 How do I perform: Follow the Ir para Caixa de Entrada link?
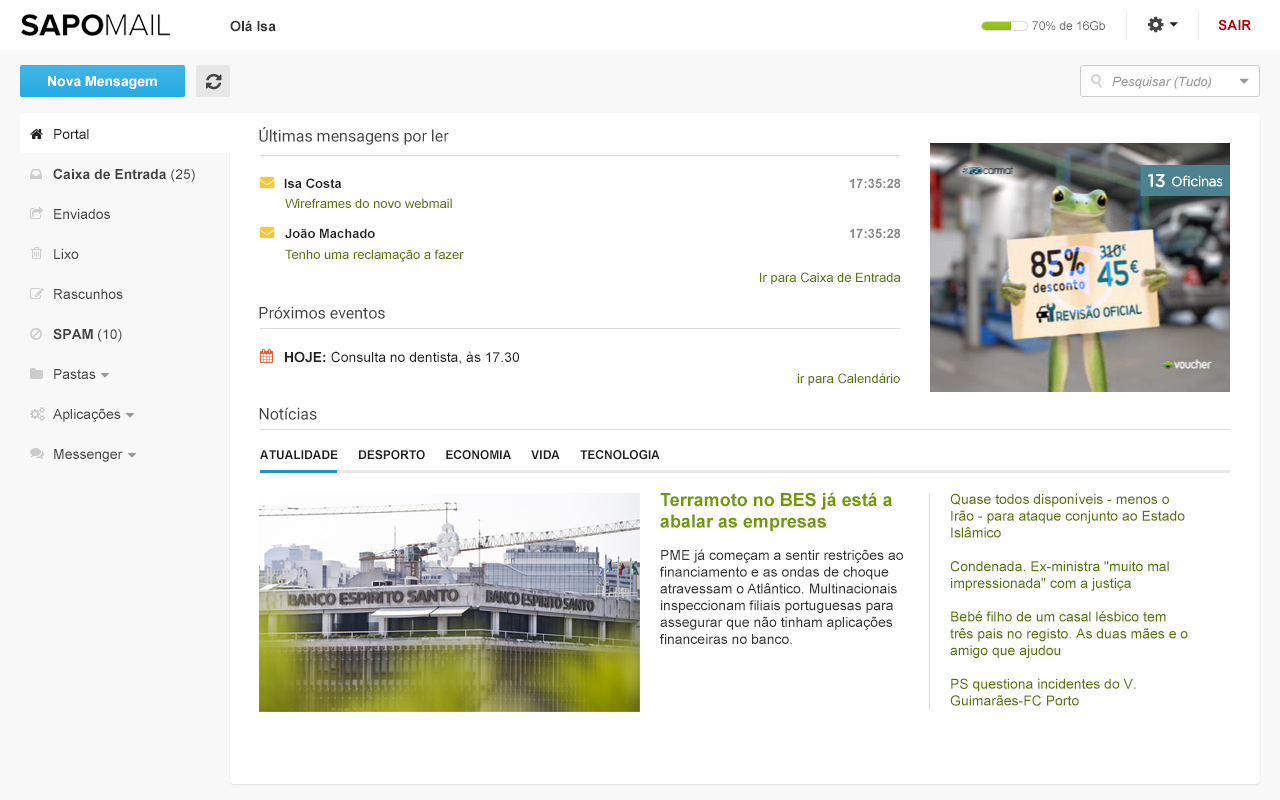pyautogui.click(x=830, y=277)
